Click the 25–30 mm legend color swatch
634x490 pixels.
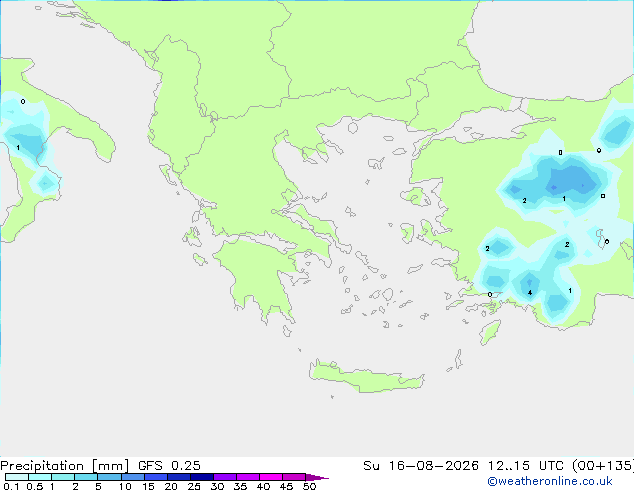[x=202, y=477]
